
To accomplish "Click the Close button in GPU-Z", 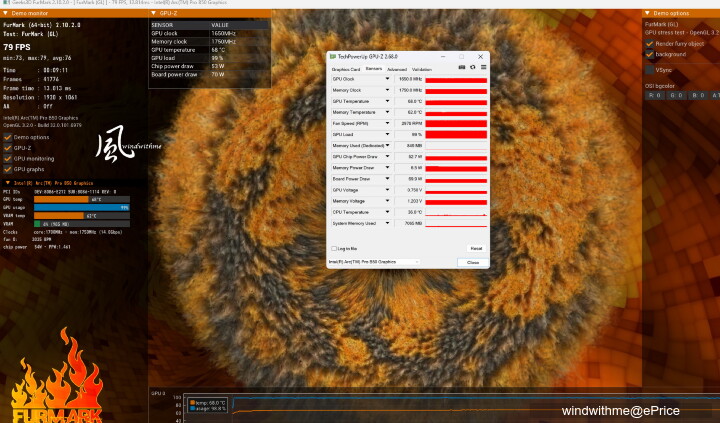I will pyautogui.click(x=472, y=262).
